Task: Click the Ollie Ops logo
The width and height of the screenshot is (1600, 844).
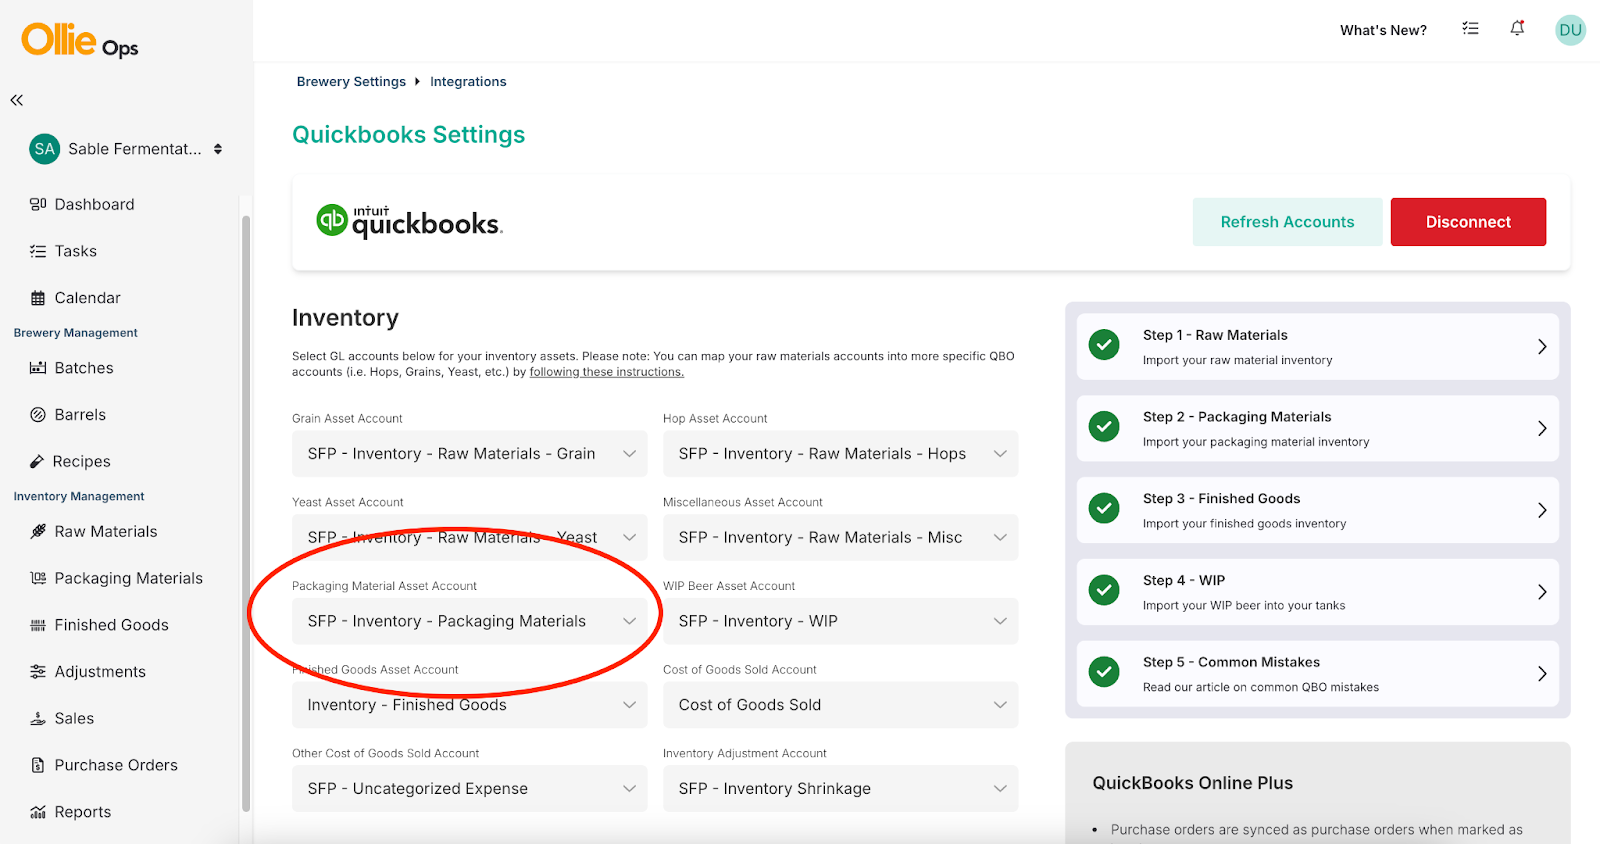Action: [x=80, y=41]
